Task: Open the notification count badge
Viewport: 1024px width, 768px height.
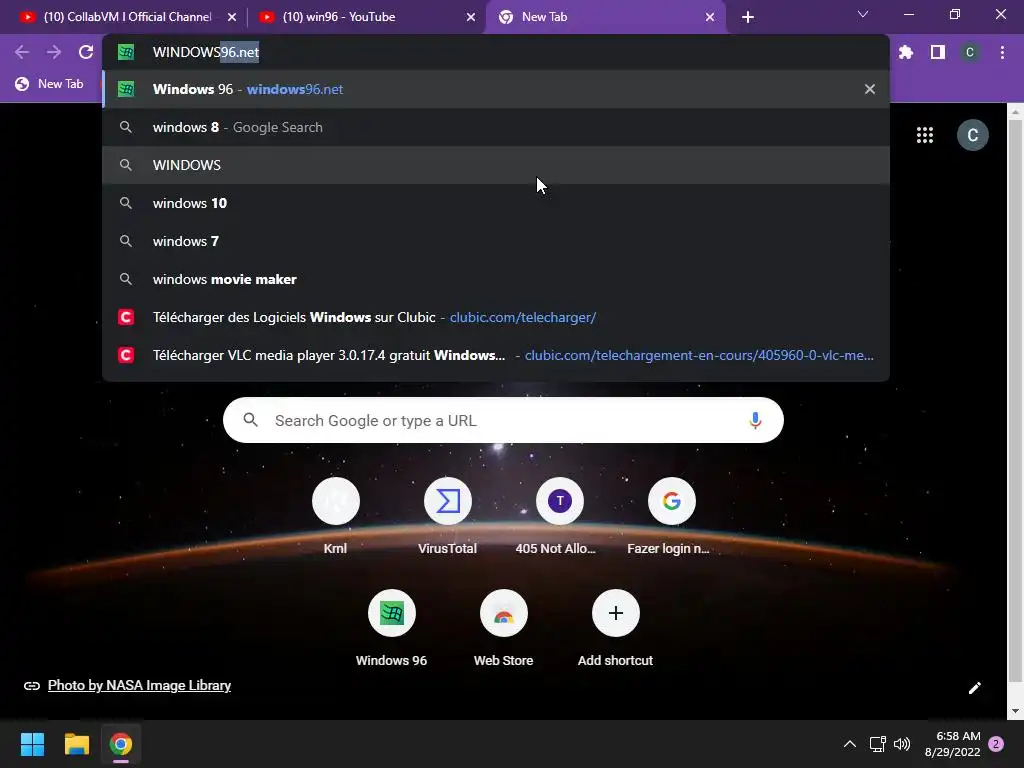Action: coord(996,744)
